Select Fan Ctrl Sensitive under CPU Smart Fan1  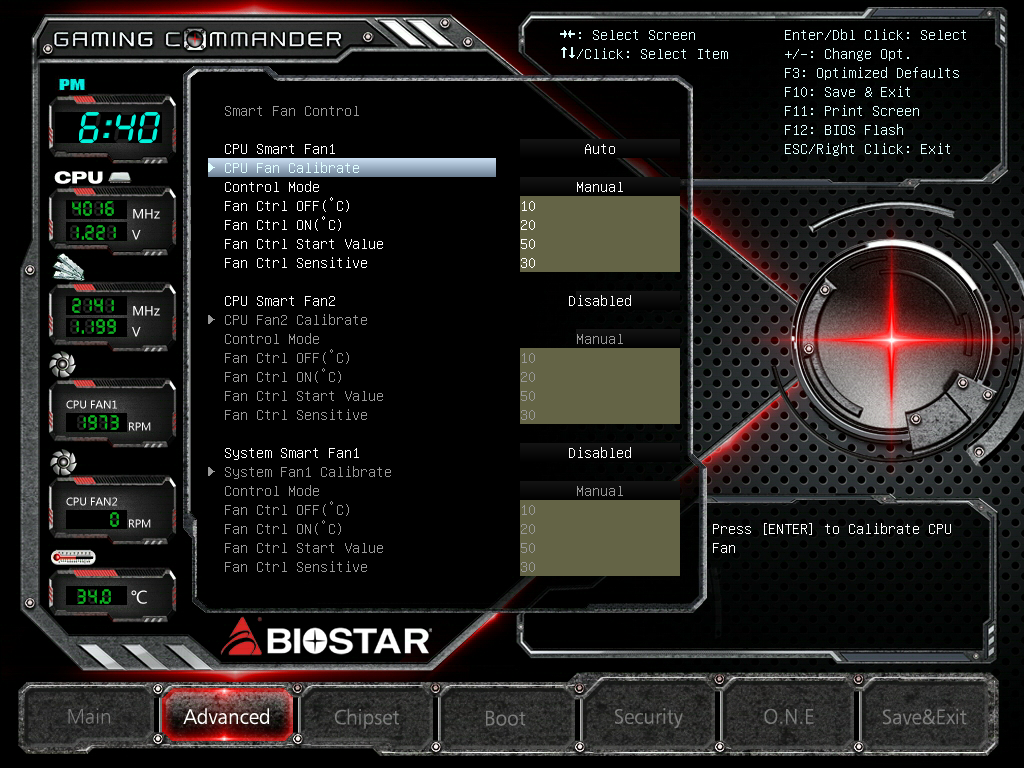pos(295,263)
